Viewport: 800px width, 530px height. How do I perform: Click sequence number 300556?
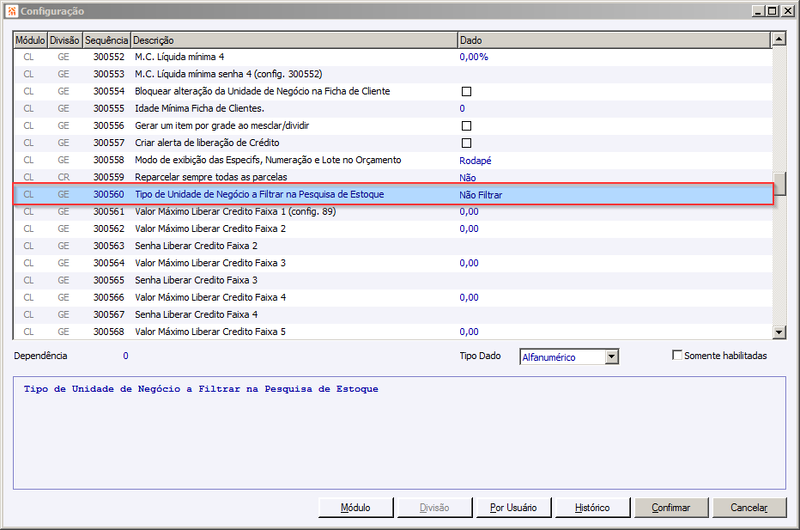(109, 125)
